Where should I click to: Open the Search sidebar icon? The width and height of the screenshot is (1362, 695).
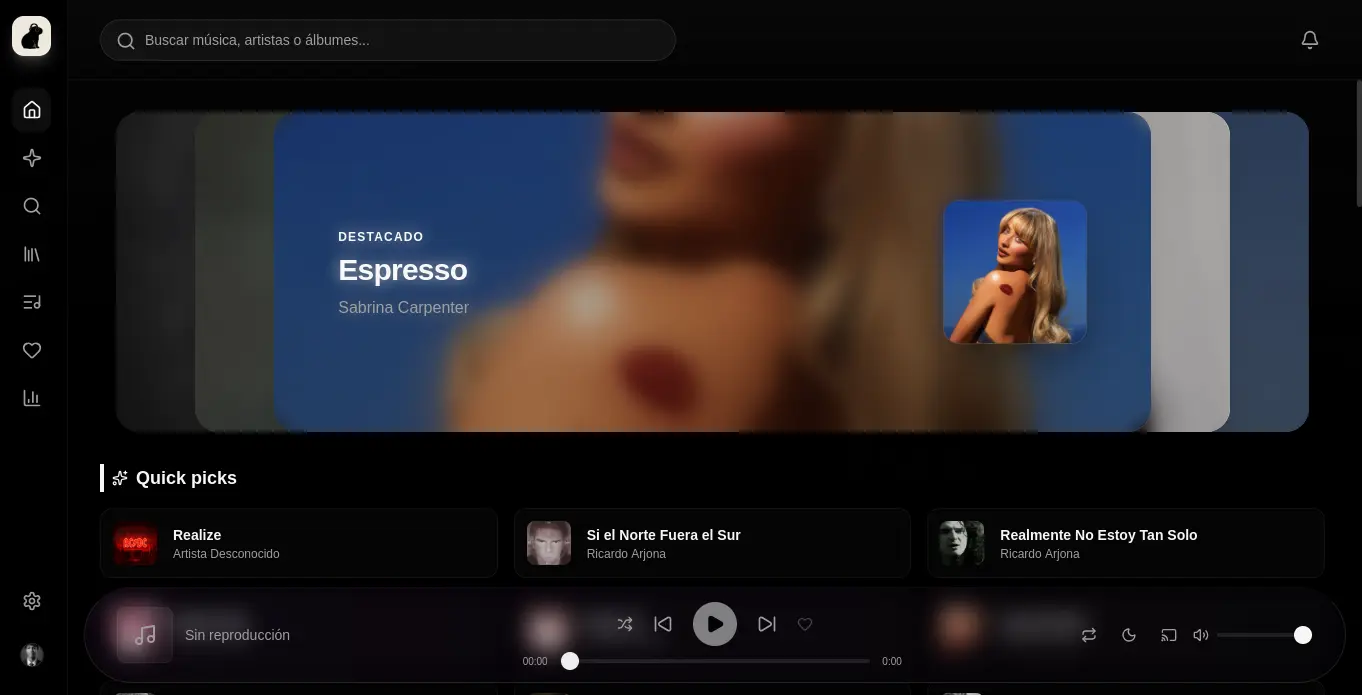tap(32, 206)
